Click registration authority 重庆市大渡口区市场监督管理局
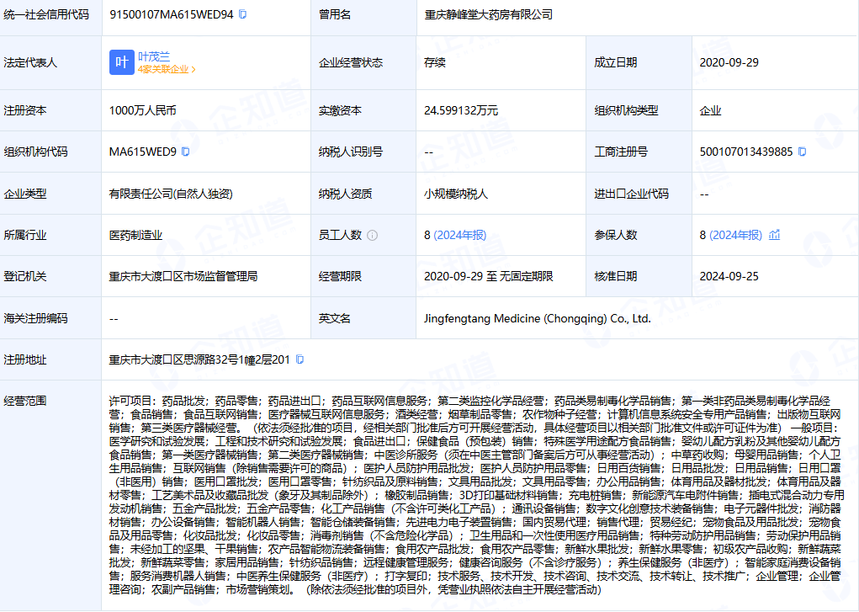859x612 pixels. click(x=184, y=277)
